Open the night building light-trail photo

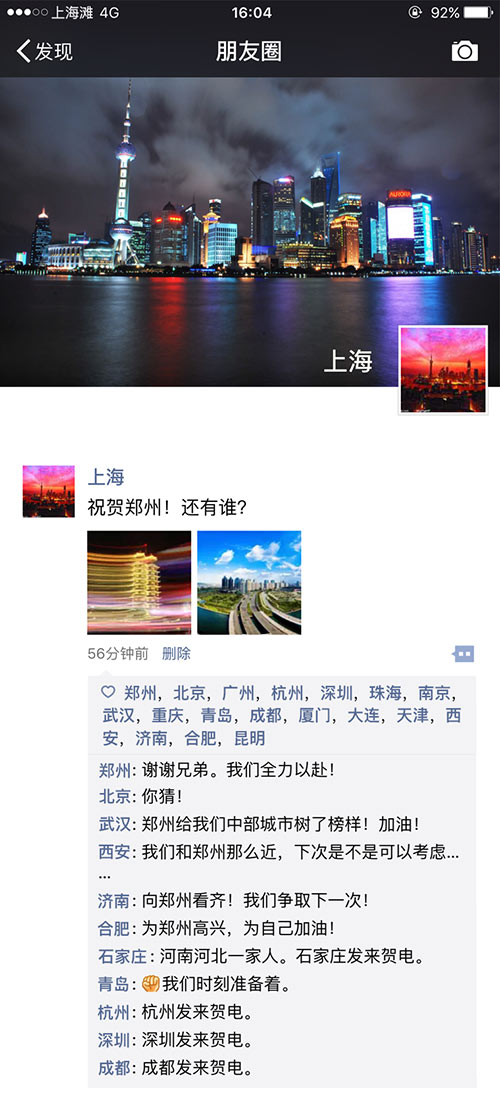click(139, 582)
